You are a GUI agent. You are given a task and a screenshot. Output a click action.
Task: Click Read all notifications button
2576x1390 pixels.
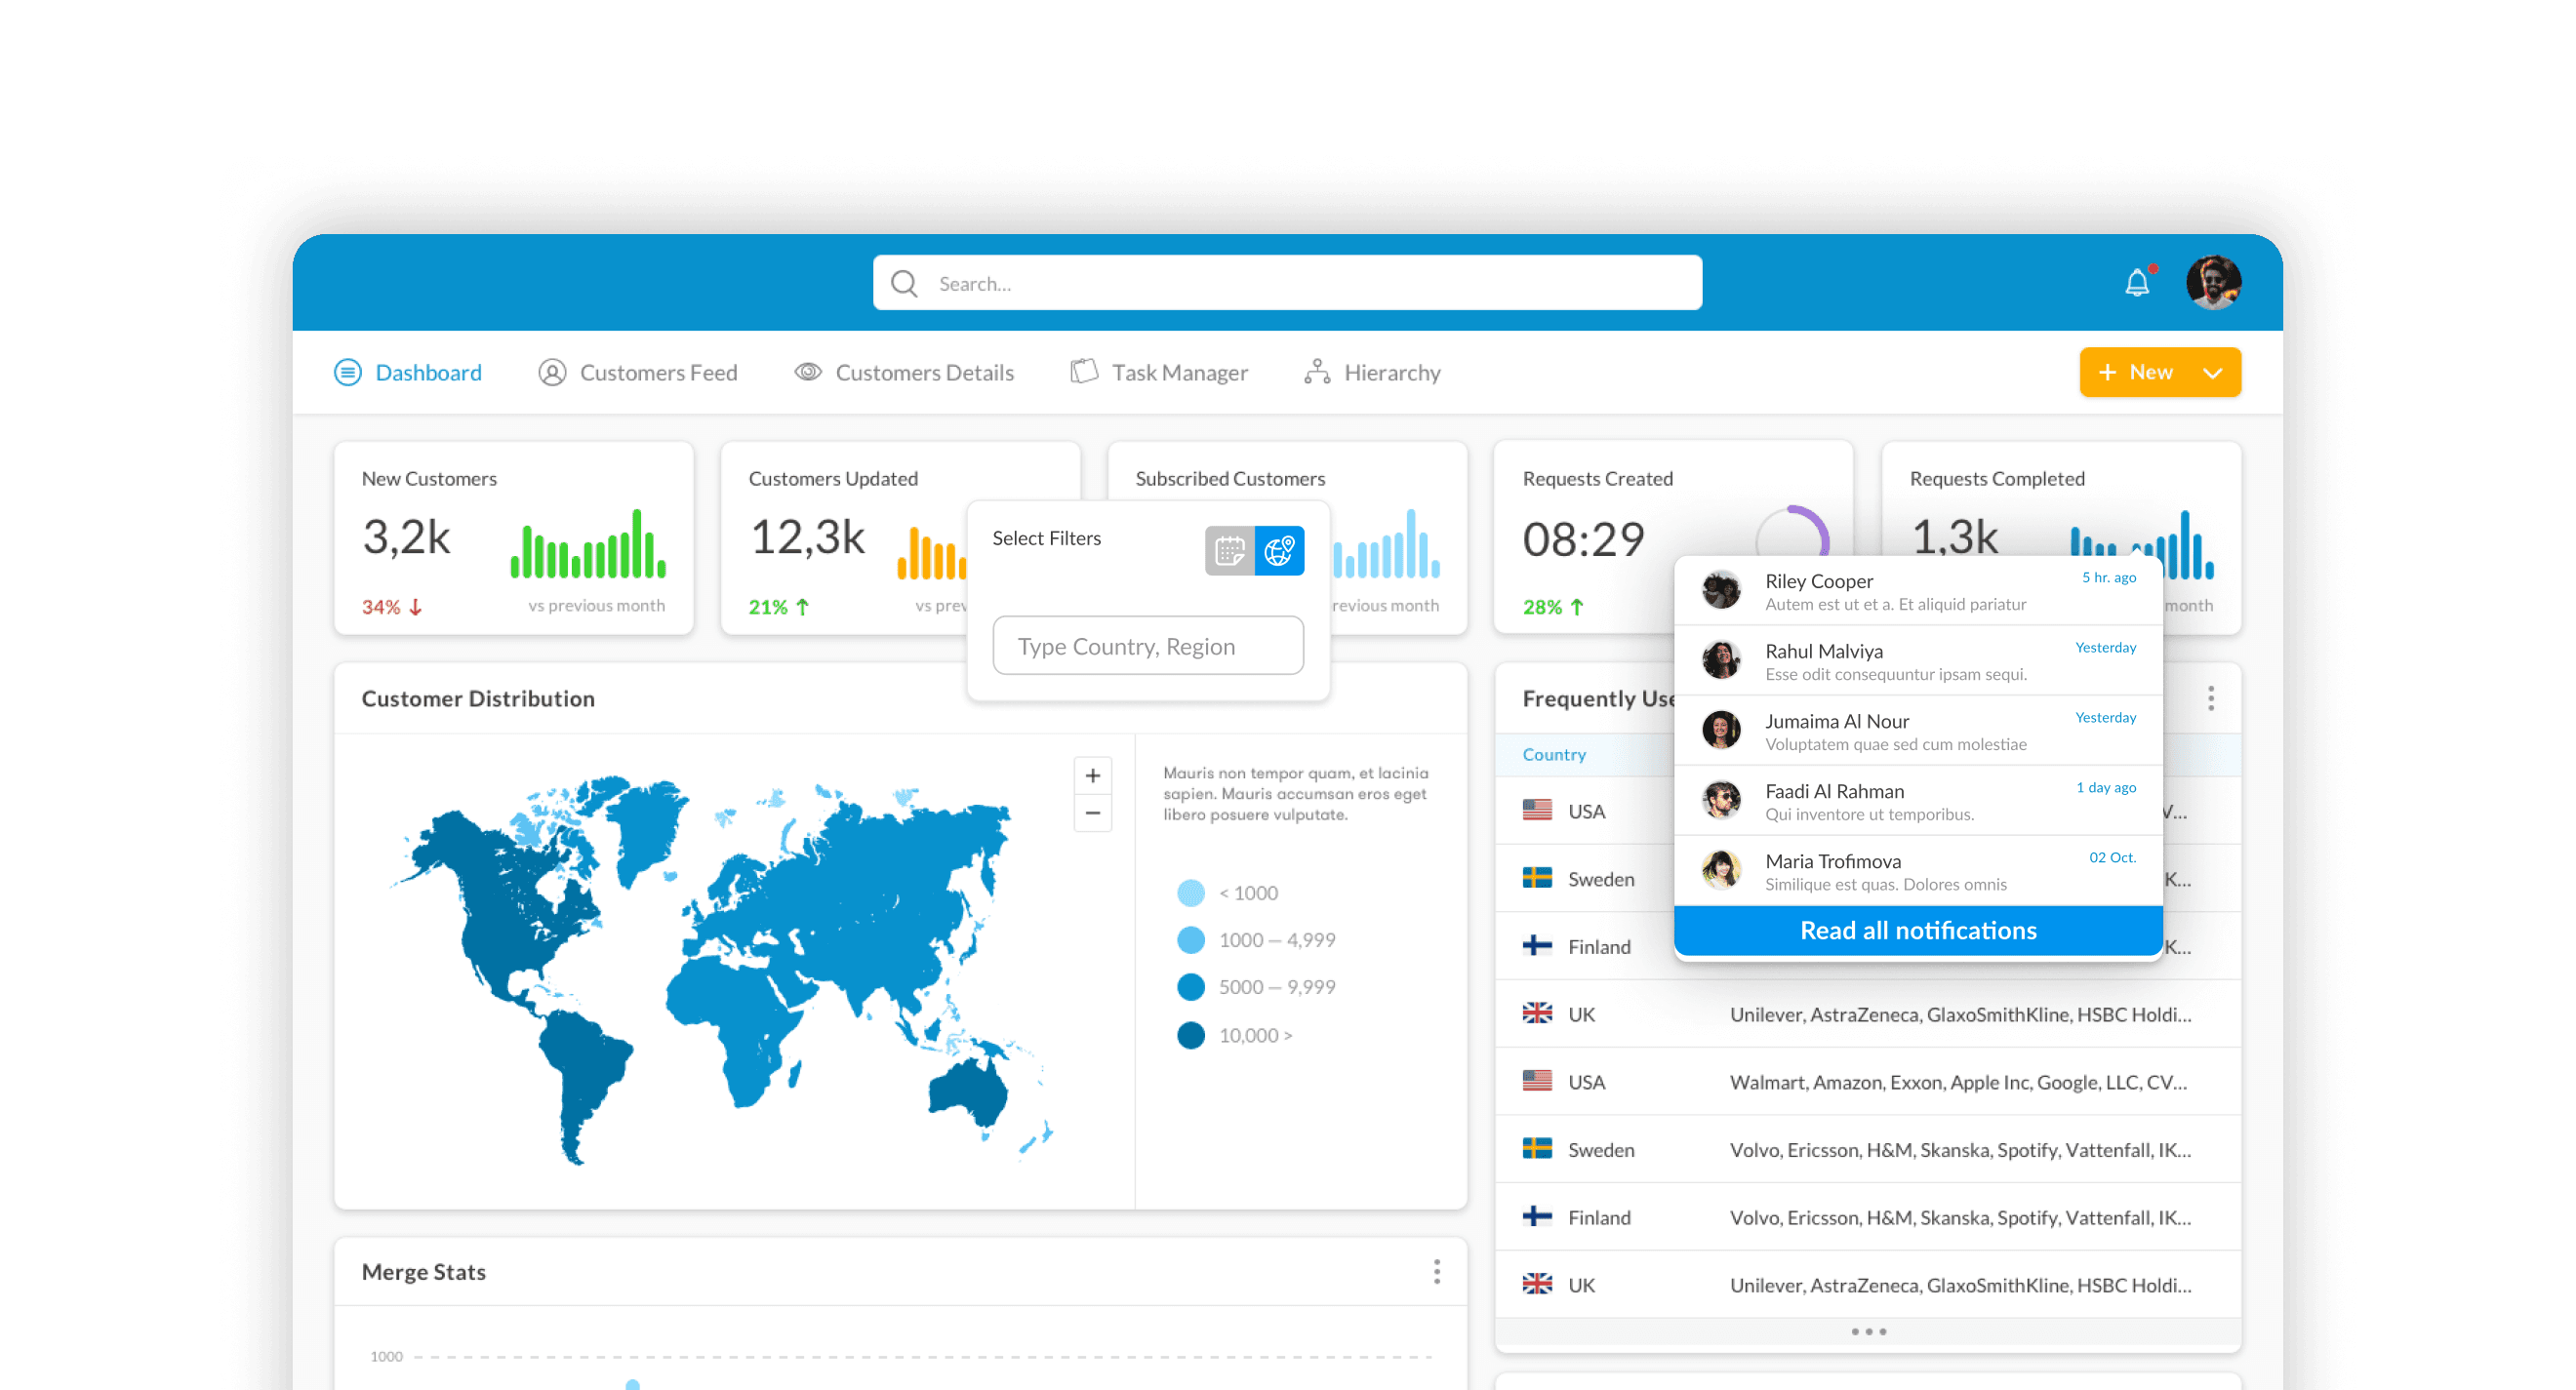coord(1917,931)
